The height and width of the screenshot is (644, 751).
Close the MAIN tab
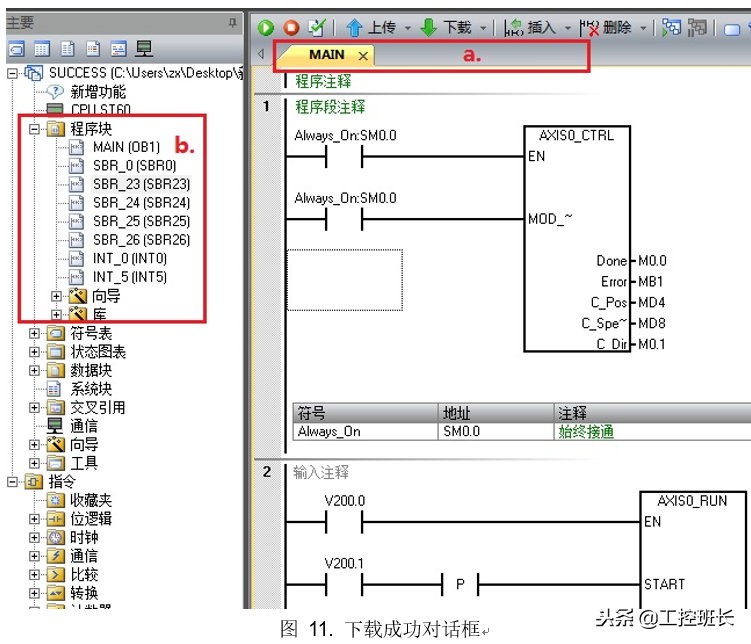363,56
